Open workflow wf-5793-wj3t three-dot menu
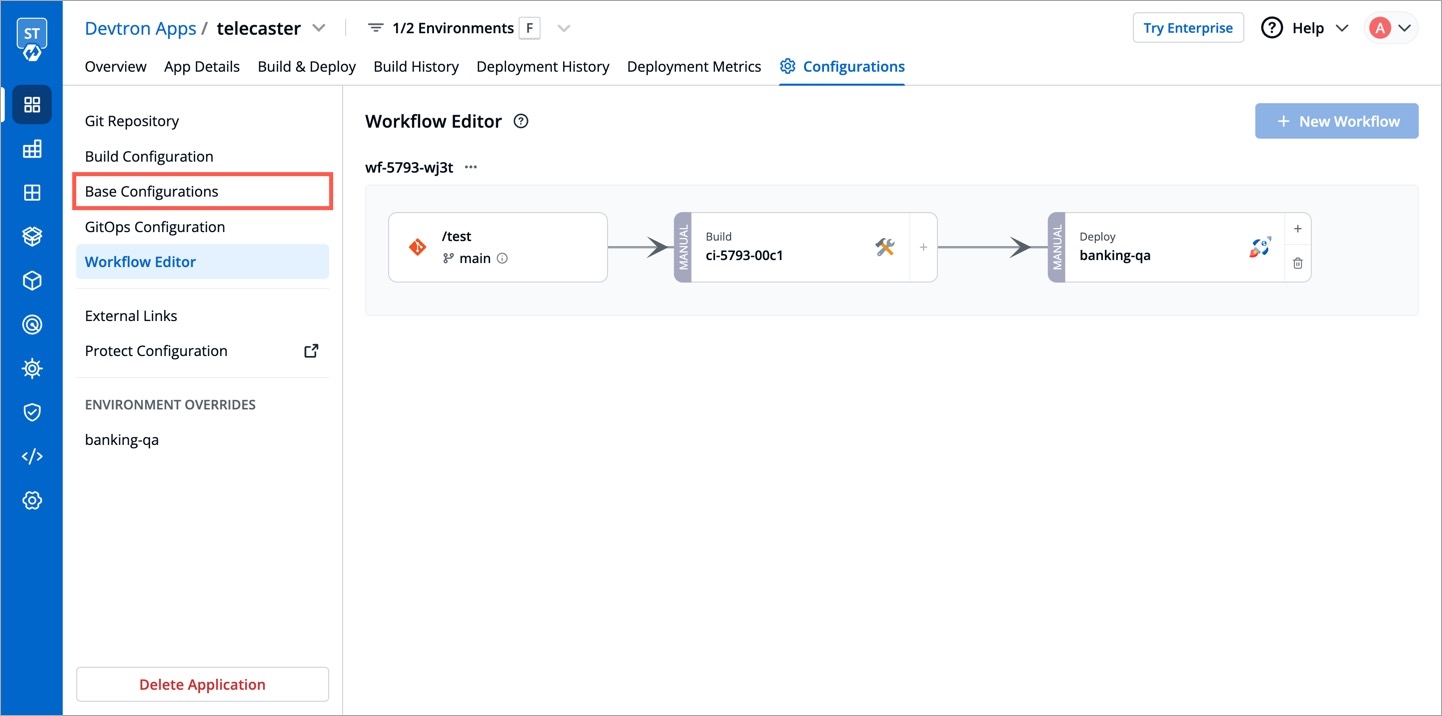 (471, 167)
